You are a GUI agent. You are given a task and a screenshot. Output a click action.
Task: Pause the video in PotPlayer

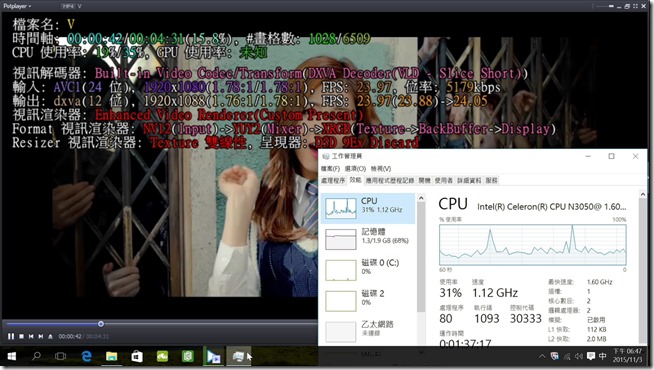pyautogui.click(x=11, y=336)
